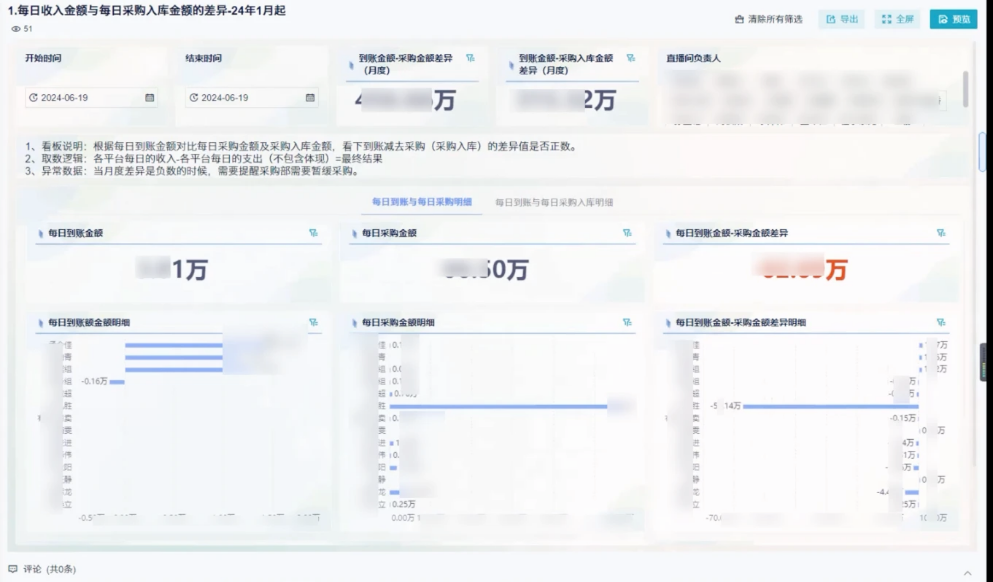The image size is (993, 582).
Task: Toggle the filter on 每日到账金额明细 chart
Action: pyautogui.click(x=311, y=322)
